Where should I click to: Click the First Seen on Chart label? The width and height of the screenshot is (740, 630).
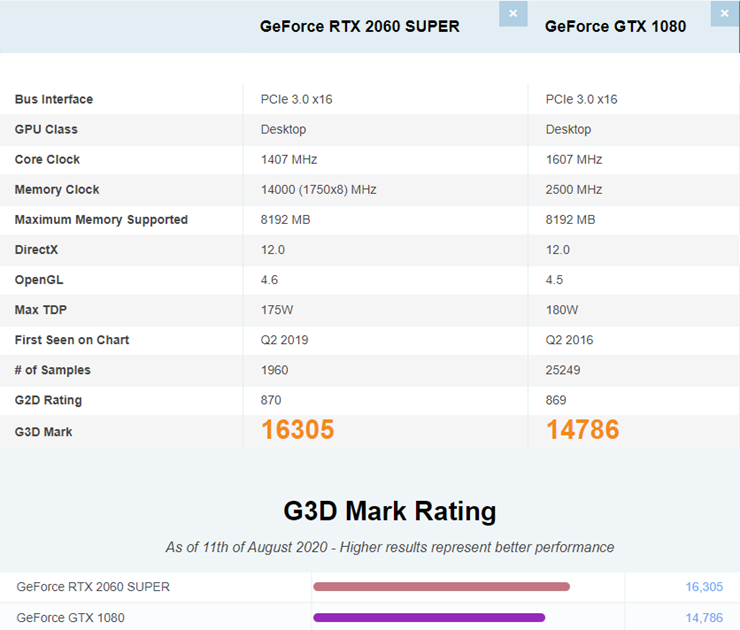click(x=72, y=340)
